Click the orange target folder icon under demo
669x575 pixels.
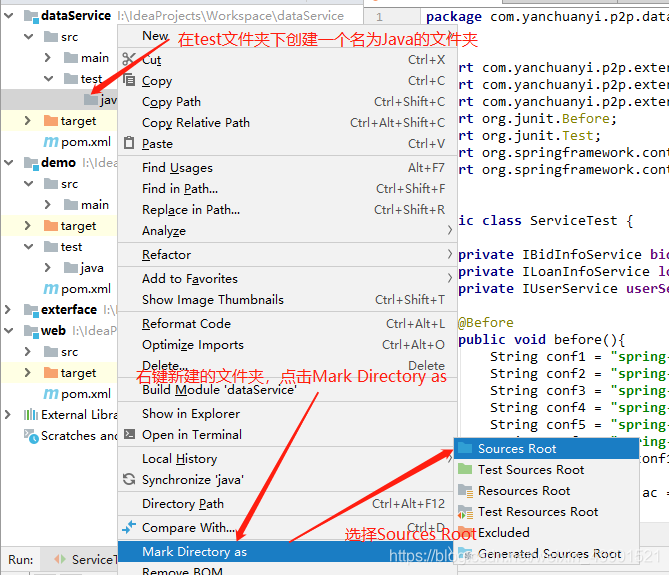pyautogui.click(x=51, y=226)
